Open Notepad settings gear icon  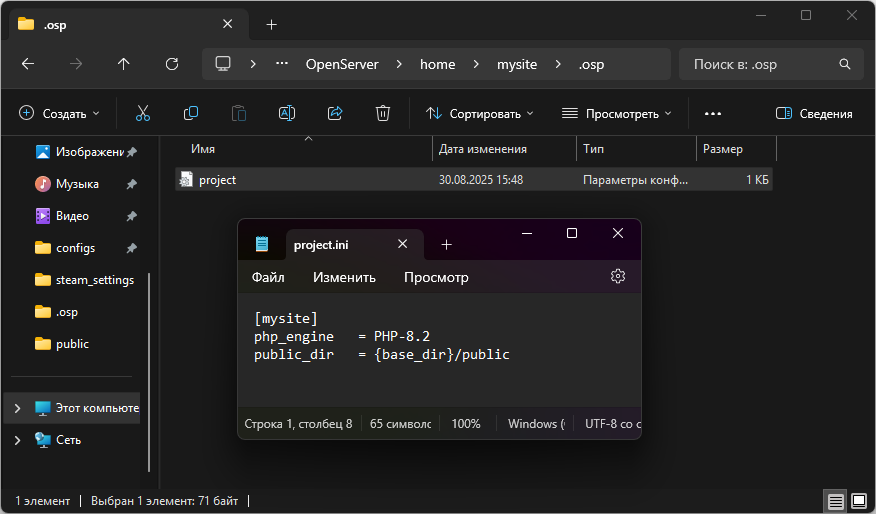tap(618, 277)
